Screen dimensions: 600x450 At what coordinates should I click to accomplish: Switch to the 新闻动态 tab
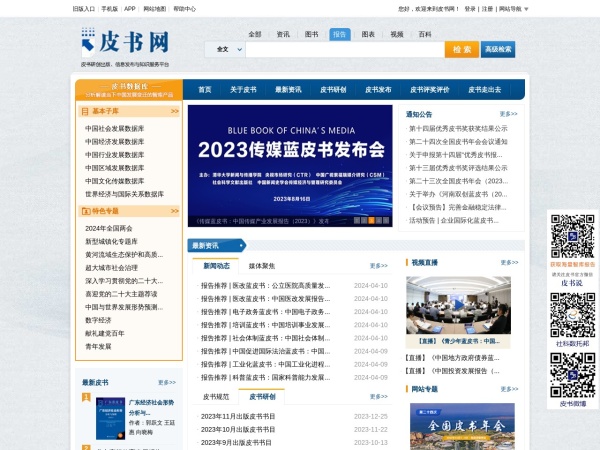coord(216,266)
